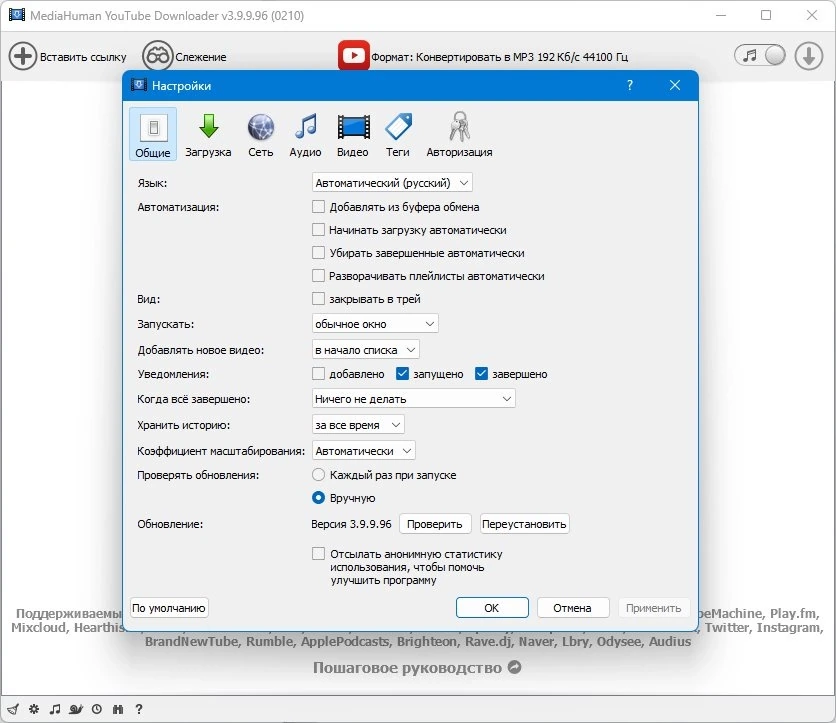Click the red YouTube format icon
Image resolution: width=836 pixels, height=723 pixels.
353,55
